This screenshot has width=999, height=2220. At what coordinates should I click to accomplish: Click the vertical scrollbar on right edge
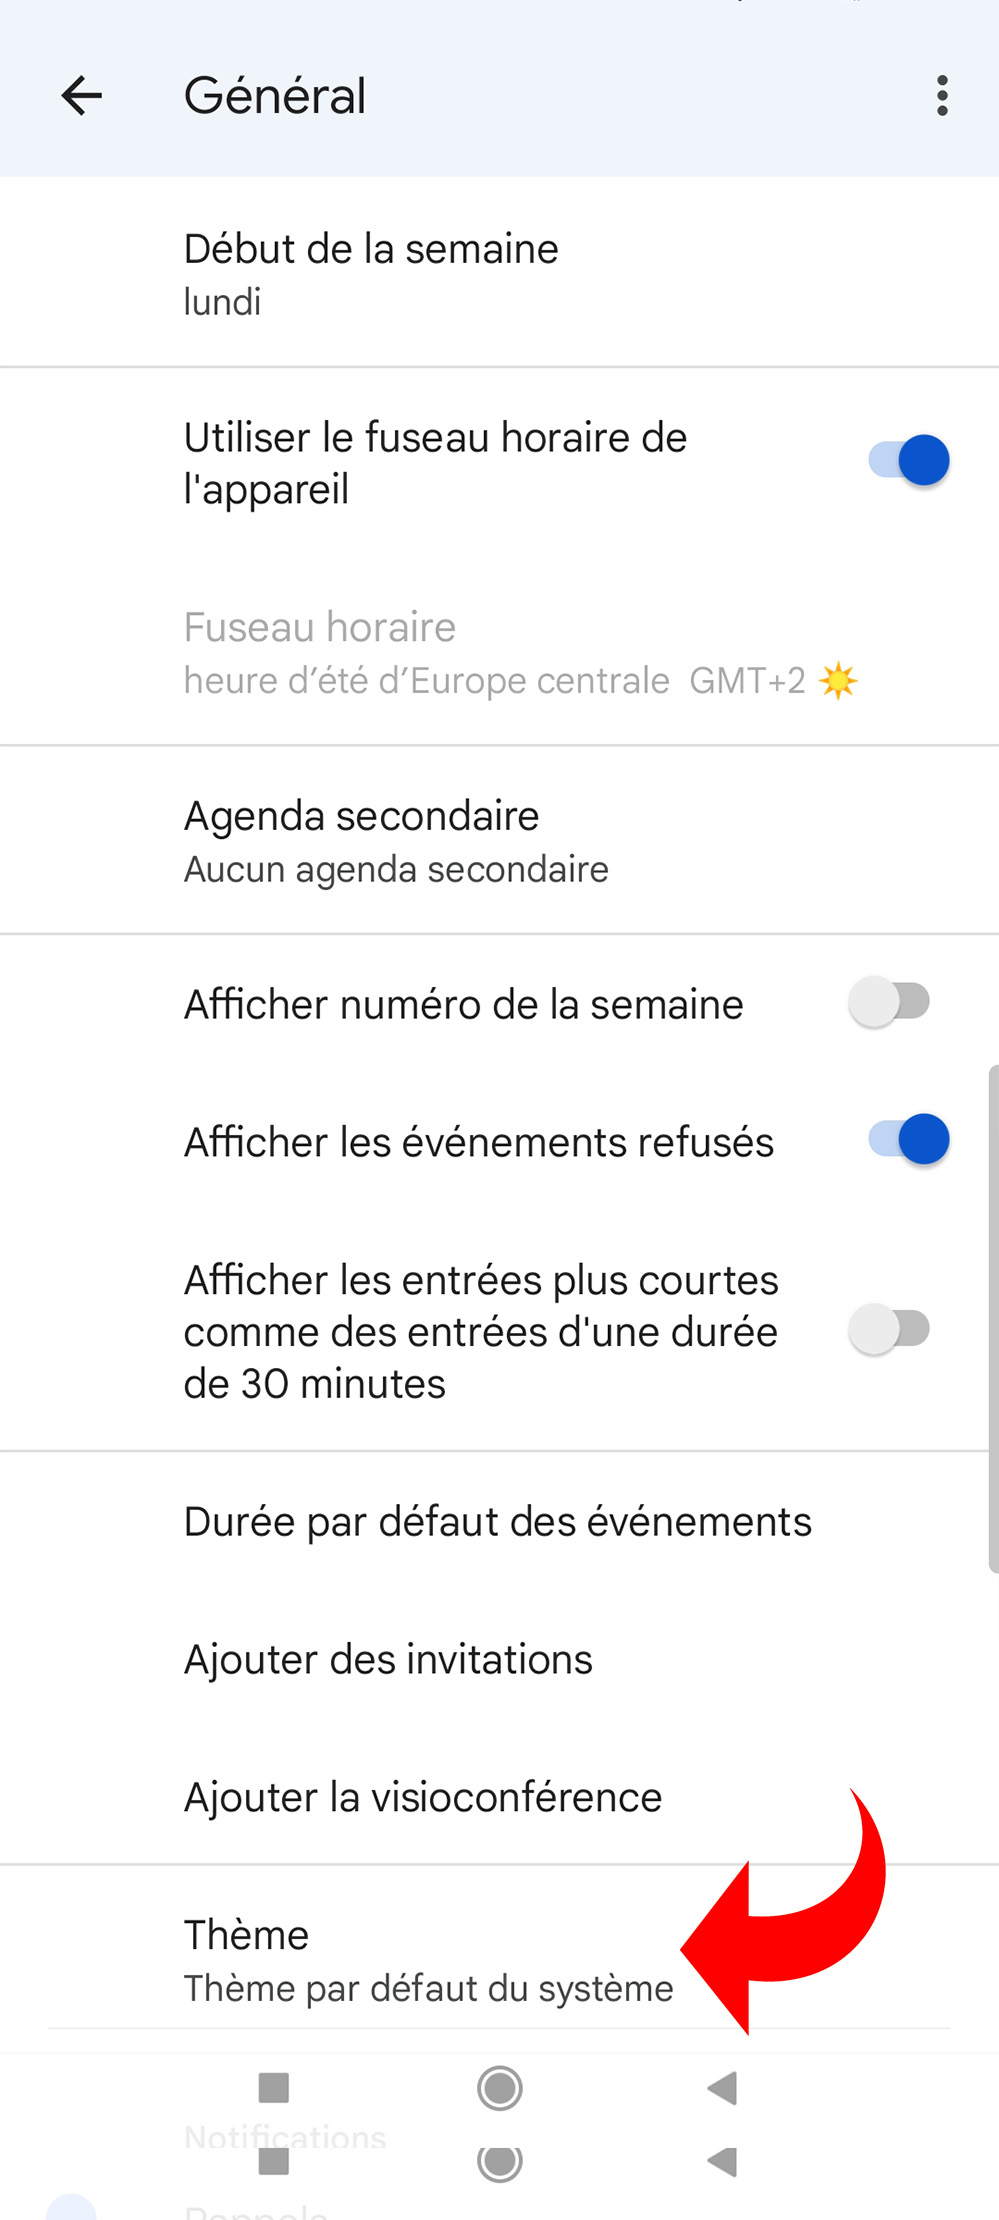(993, 1320)
